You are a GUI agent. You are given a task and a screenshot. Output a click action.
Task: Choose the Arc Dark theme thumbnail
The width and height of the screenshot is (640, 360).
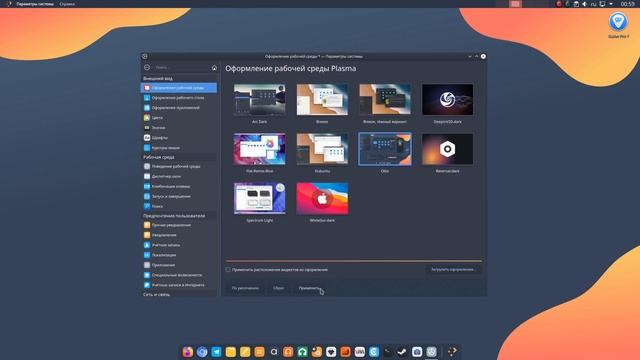pyautogui.click(x=260, y=100)
